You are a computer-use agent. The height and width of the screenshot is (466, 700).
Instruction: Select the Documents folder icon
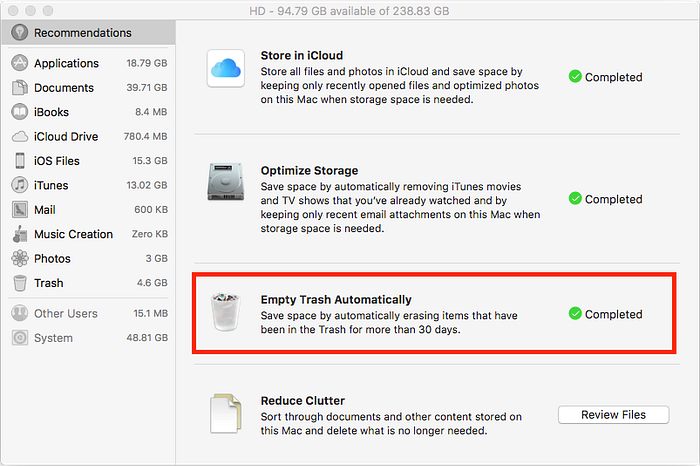[20, 88]
